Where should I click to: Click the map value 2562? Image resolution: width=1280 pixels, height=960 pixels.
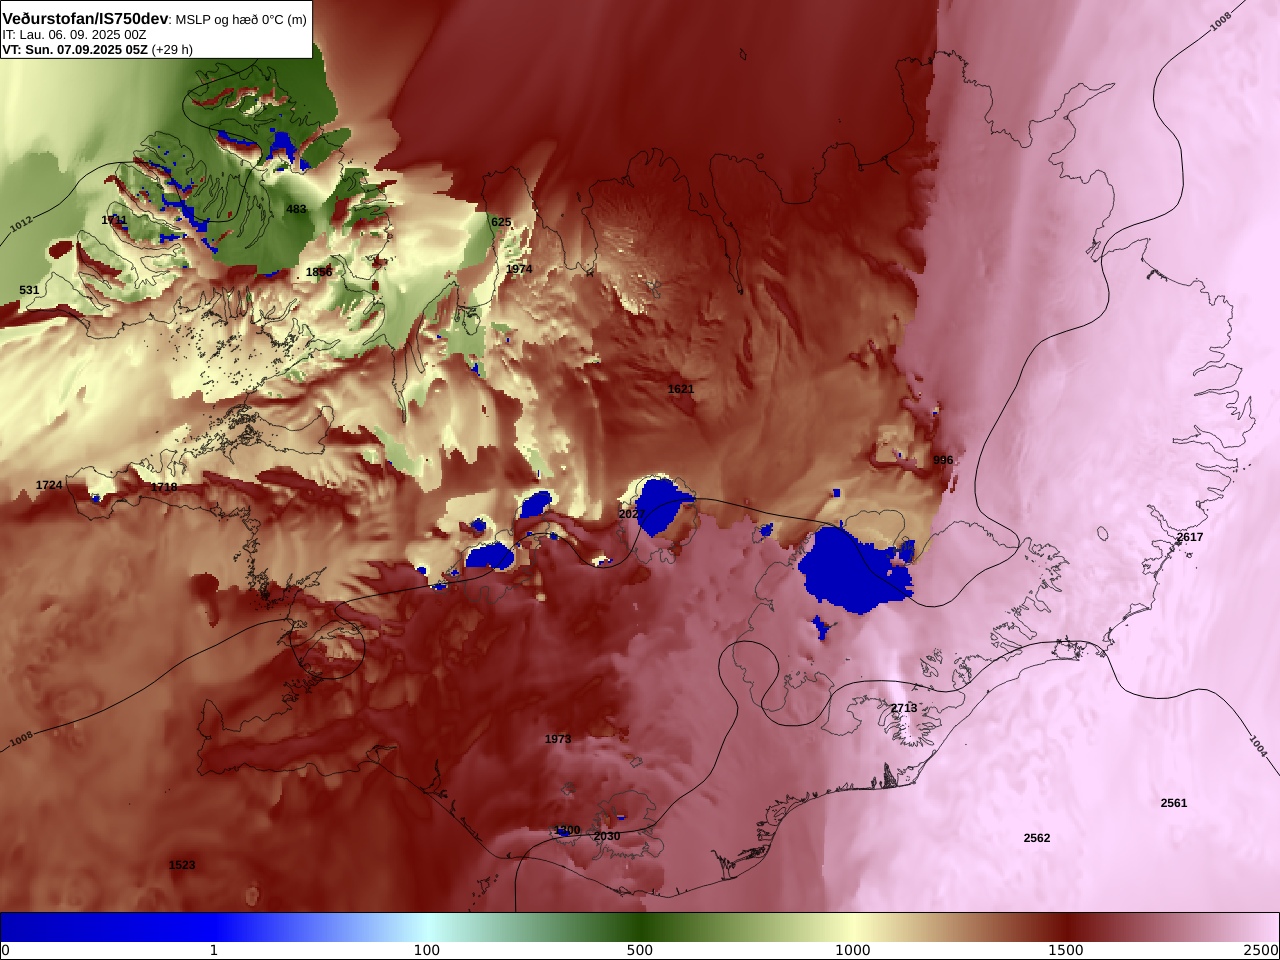pyautogui.click(x=1037, y=838)
